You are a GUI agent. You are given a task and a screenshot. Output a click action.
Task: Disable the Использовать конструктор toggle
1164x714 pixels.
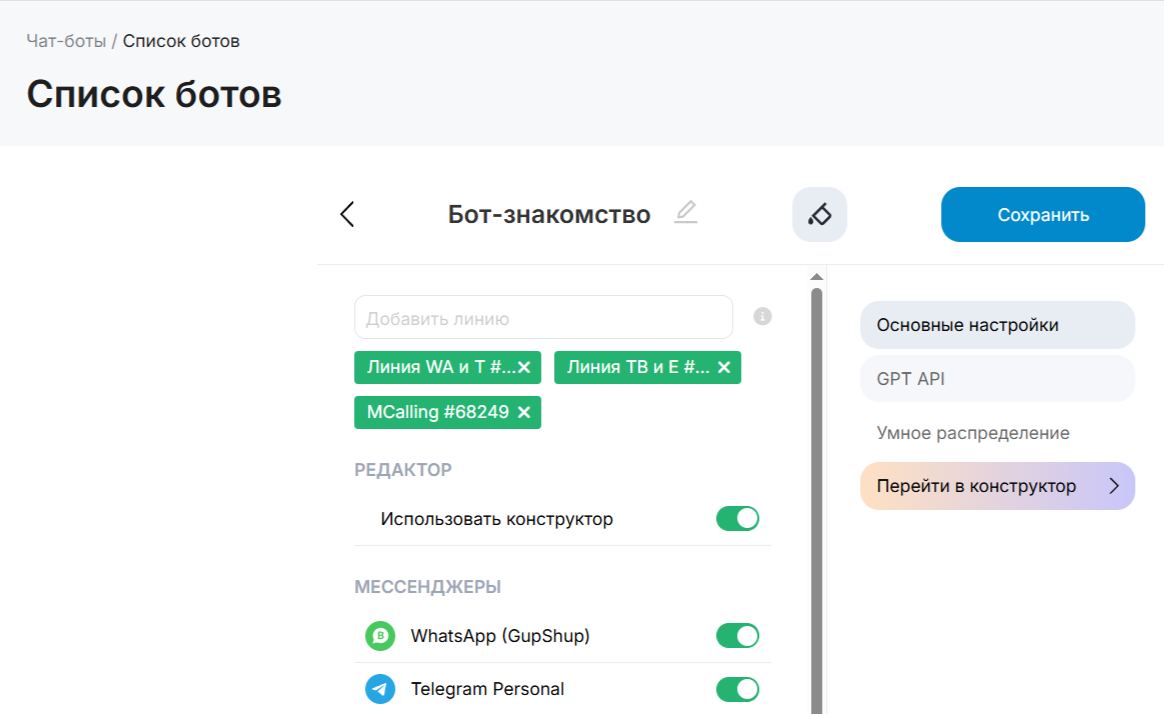(737, 519)
